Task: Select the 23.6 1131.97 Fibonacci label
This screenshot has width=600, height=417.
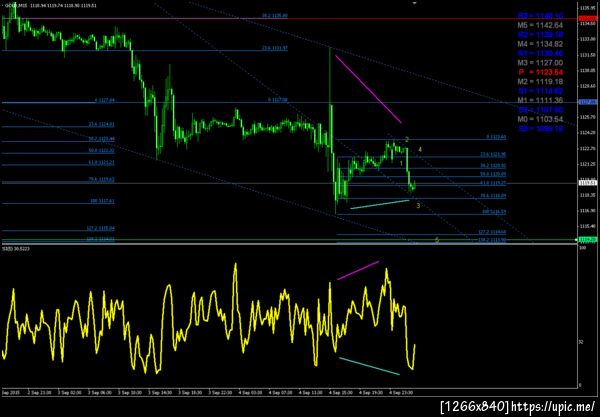Action: 275,49
